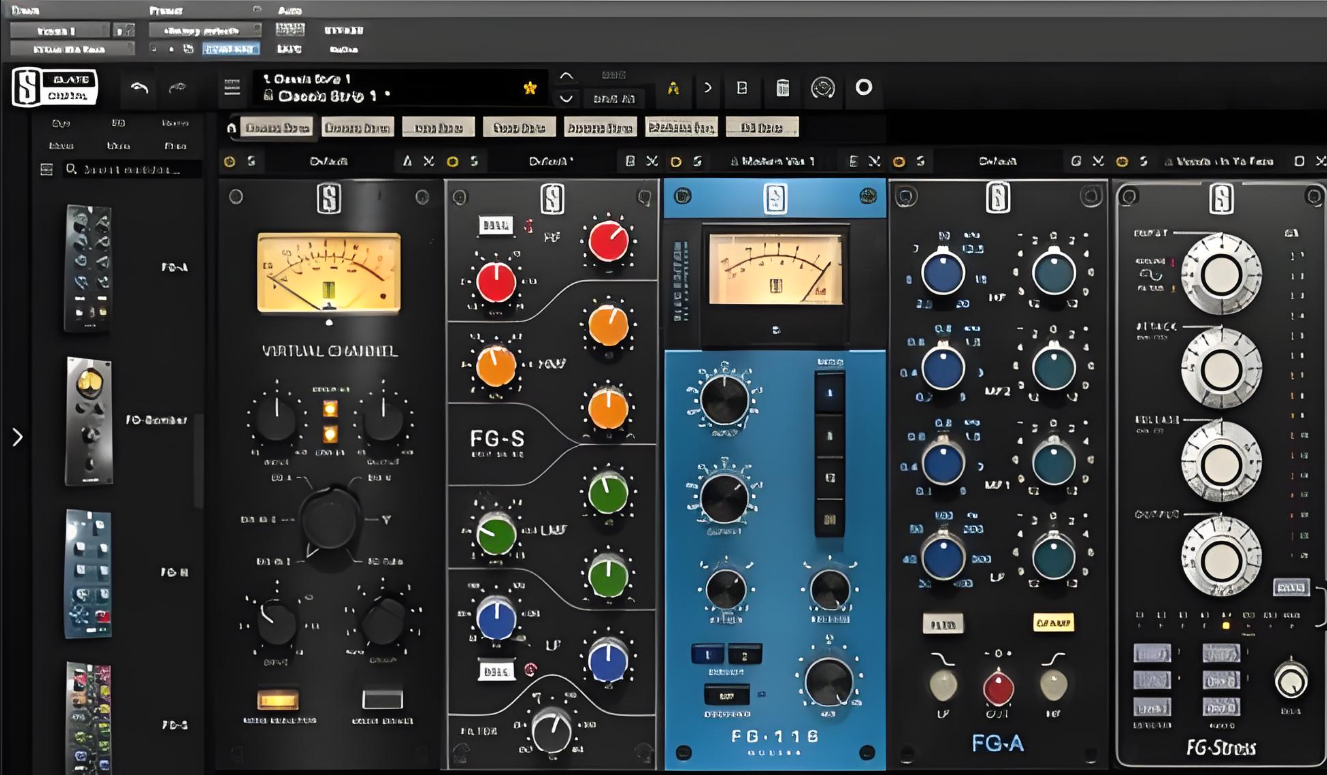
Task: Open the Virtual Channel slot preset dropdown
Action: pos(328,161)
